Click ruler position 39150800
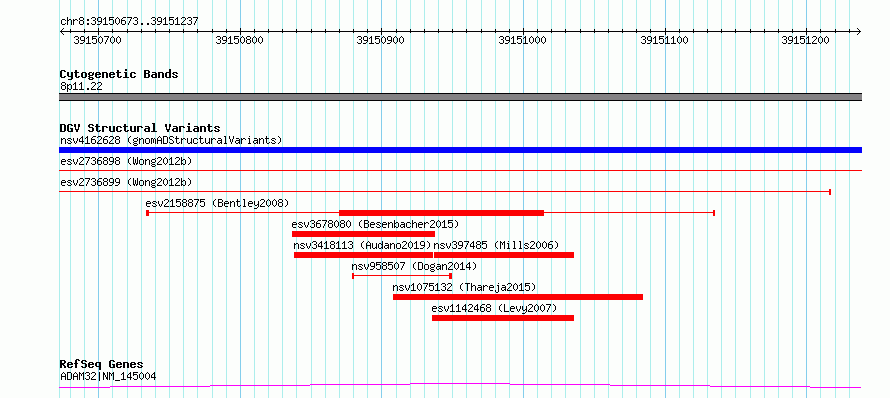The width and height of the screenshot is (890, 398). 240,40
